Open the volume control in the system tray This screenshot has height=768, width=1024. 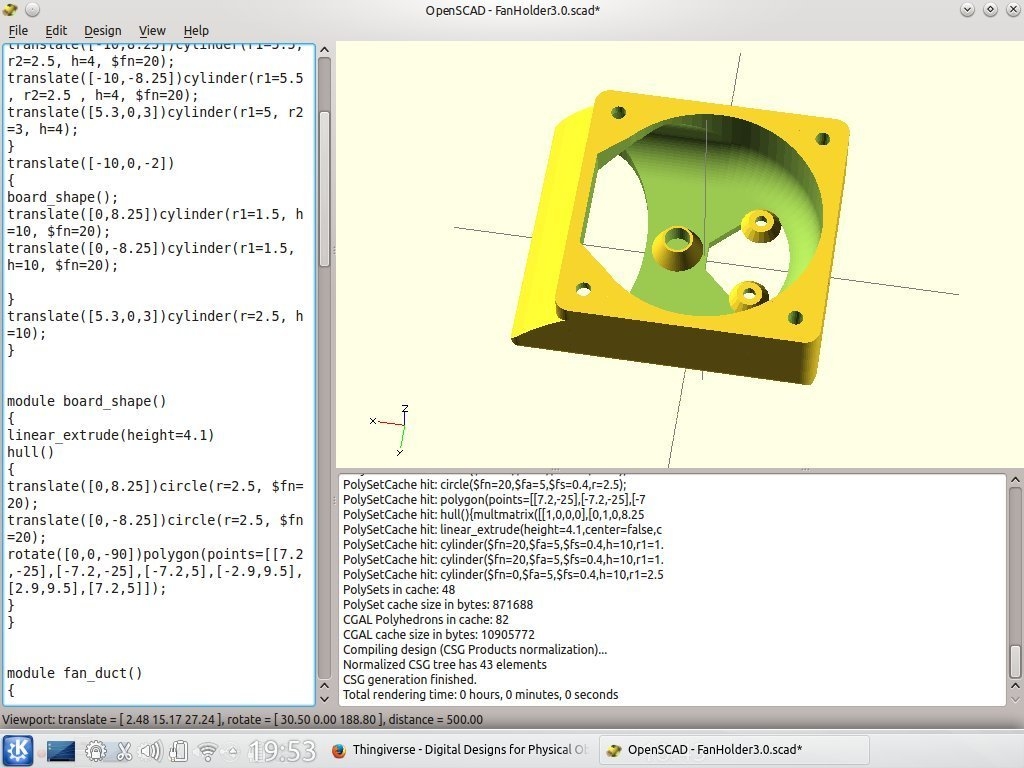click(151, 750)
